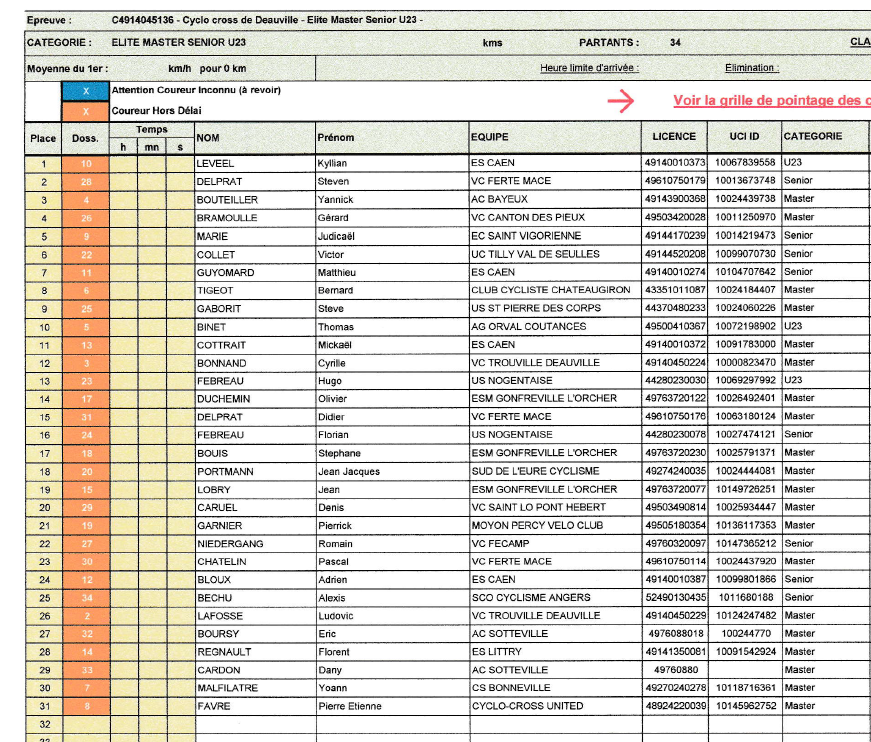
Task: Click the name cell BINET
Action: point(255,327)
